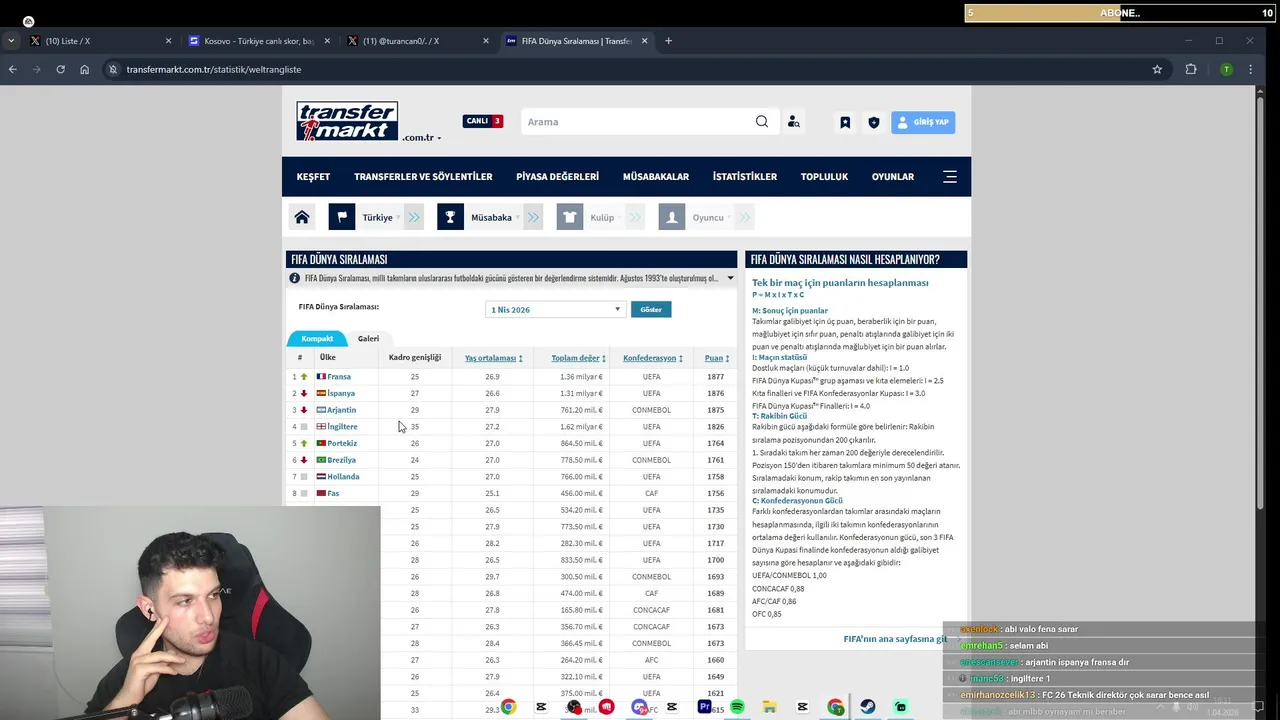Viewport: 1280px width, 720px height.
Task: Open the .com.tr domain dropdown
Action: click(421, 138)
